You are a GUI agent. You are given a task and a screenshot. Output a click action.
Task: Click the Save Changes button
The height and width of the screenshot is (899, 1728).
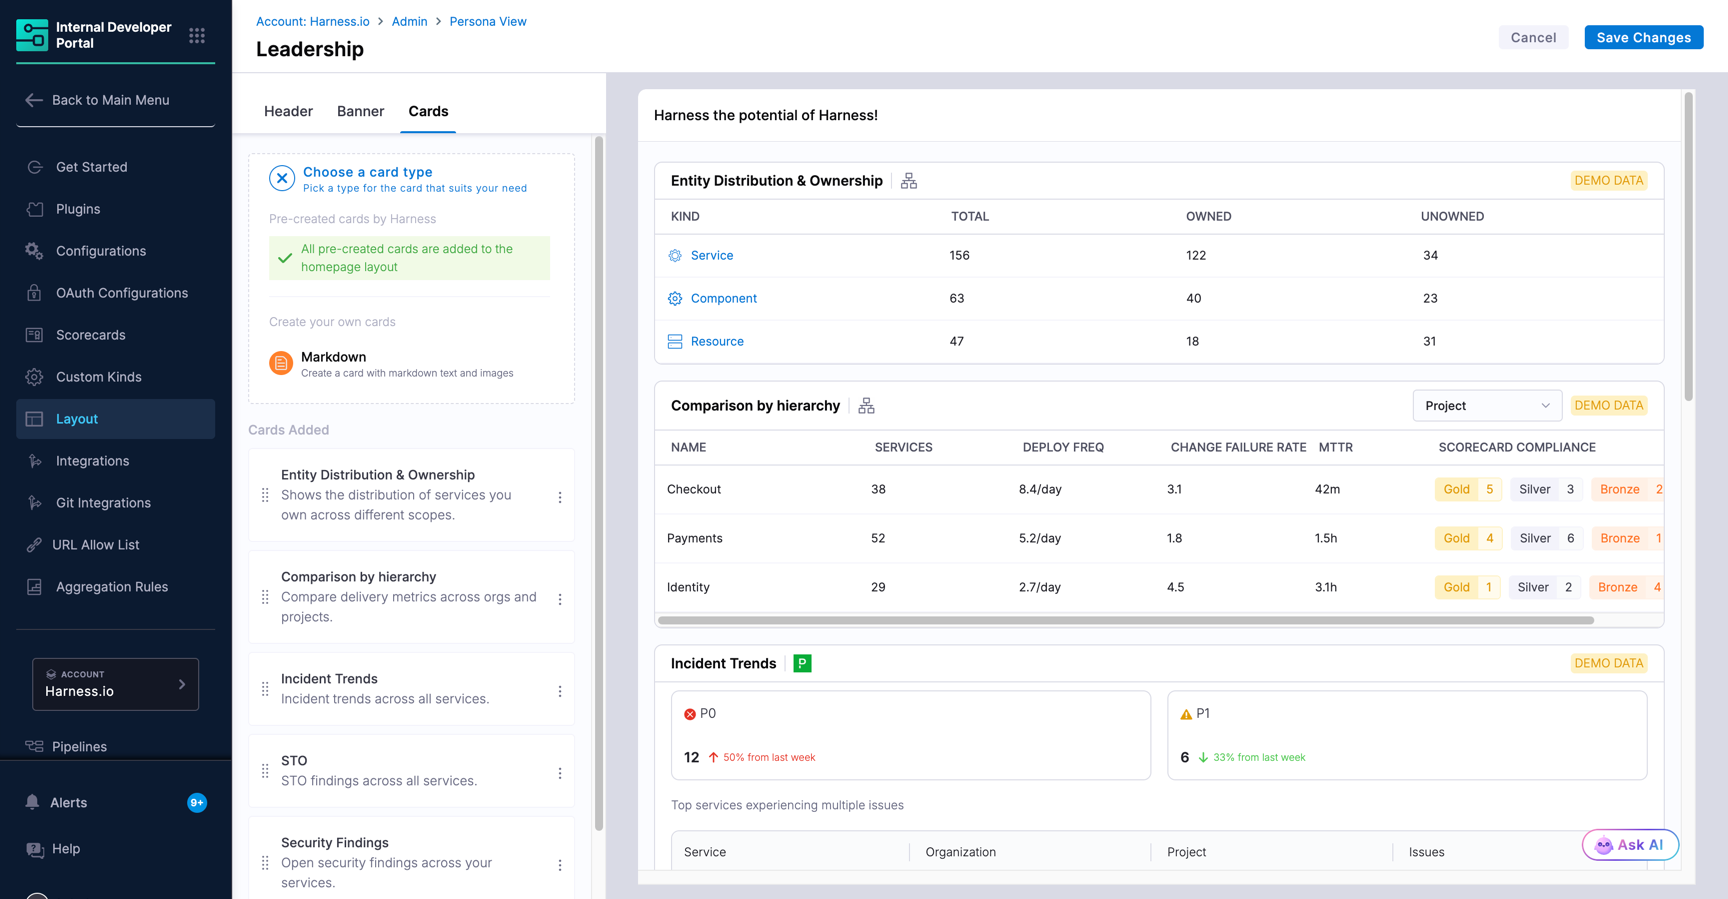[1643, 37]
